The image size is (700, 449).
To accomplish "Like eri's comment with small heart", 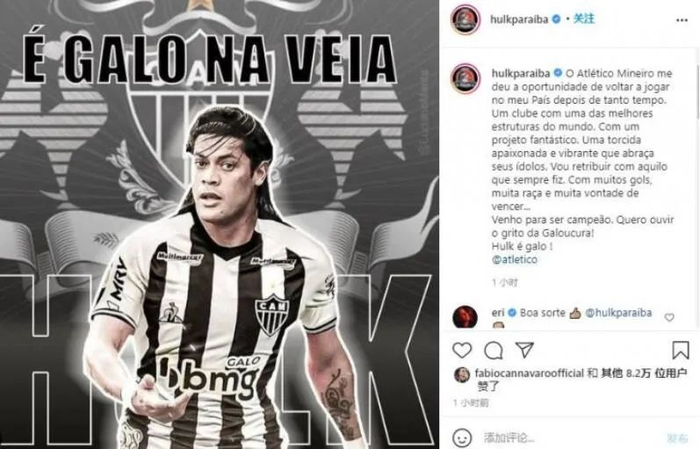I will (x=669, y=317).
